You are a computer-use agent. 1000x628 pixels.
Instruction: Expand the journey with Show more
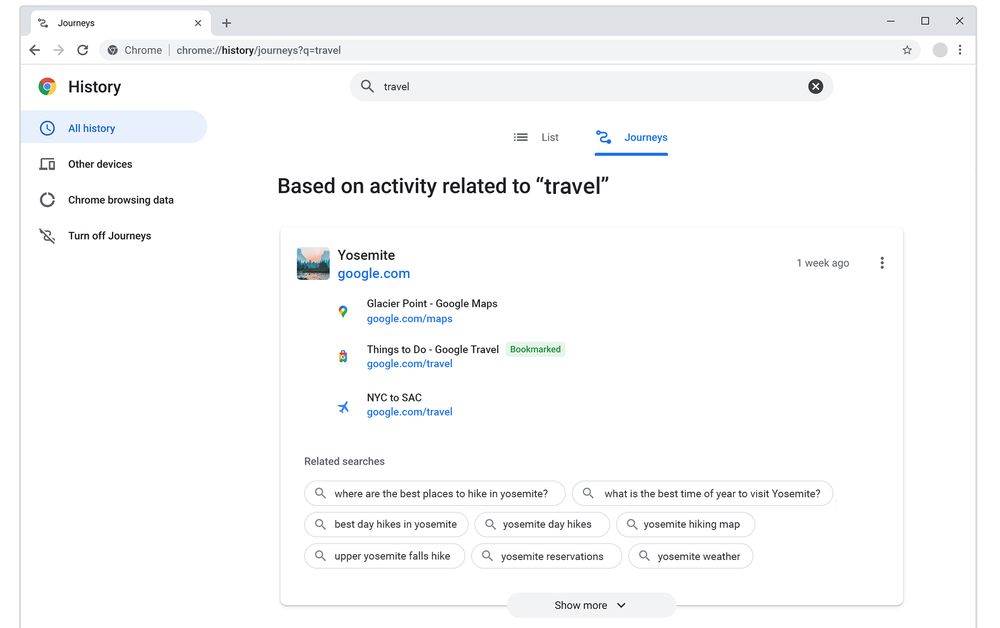coord(590,605)
